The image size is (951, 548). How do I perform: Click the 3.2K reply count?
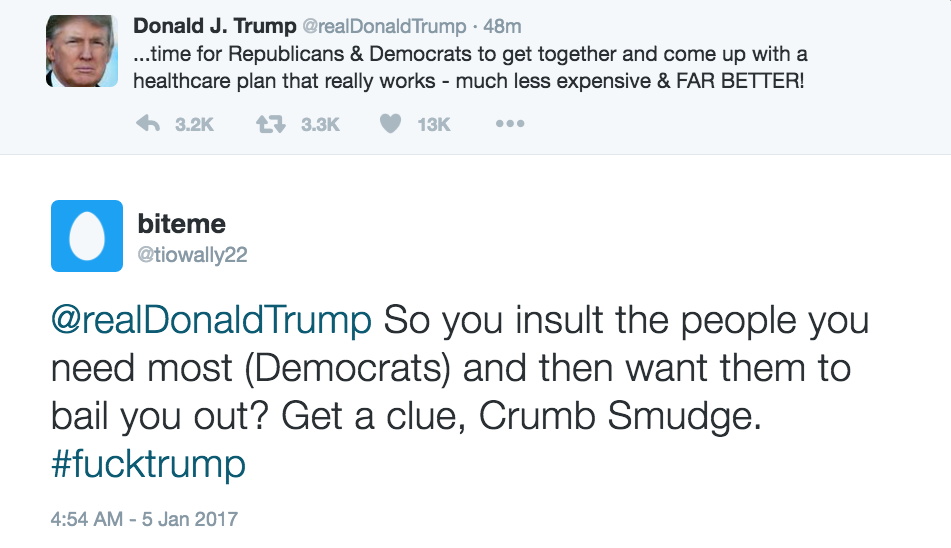click(x=194, y=124)
